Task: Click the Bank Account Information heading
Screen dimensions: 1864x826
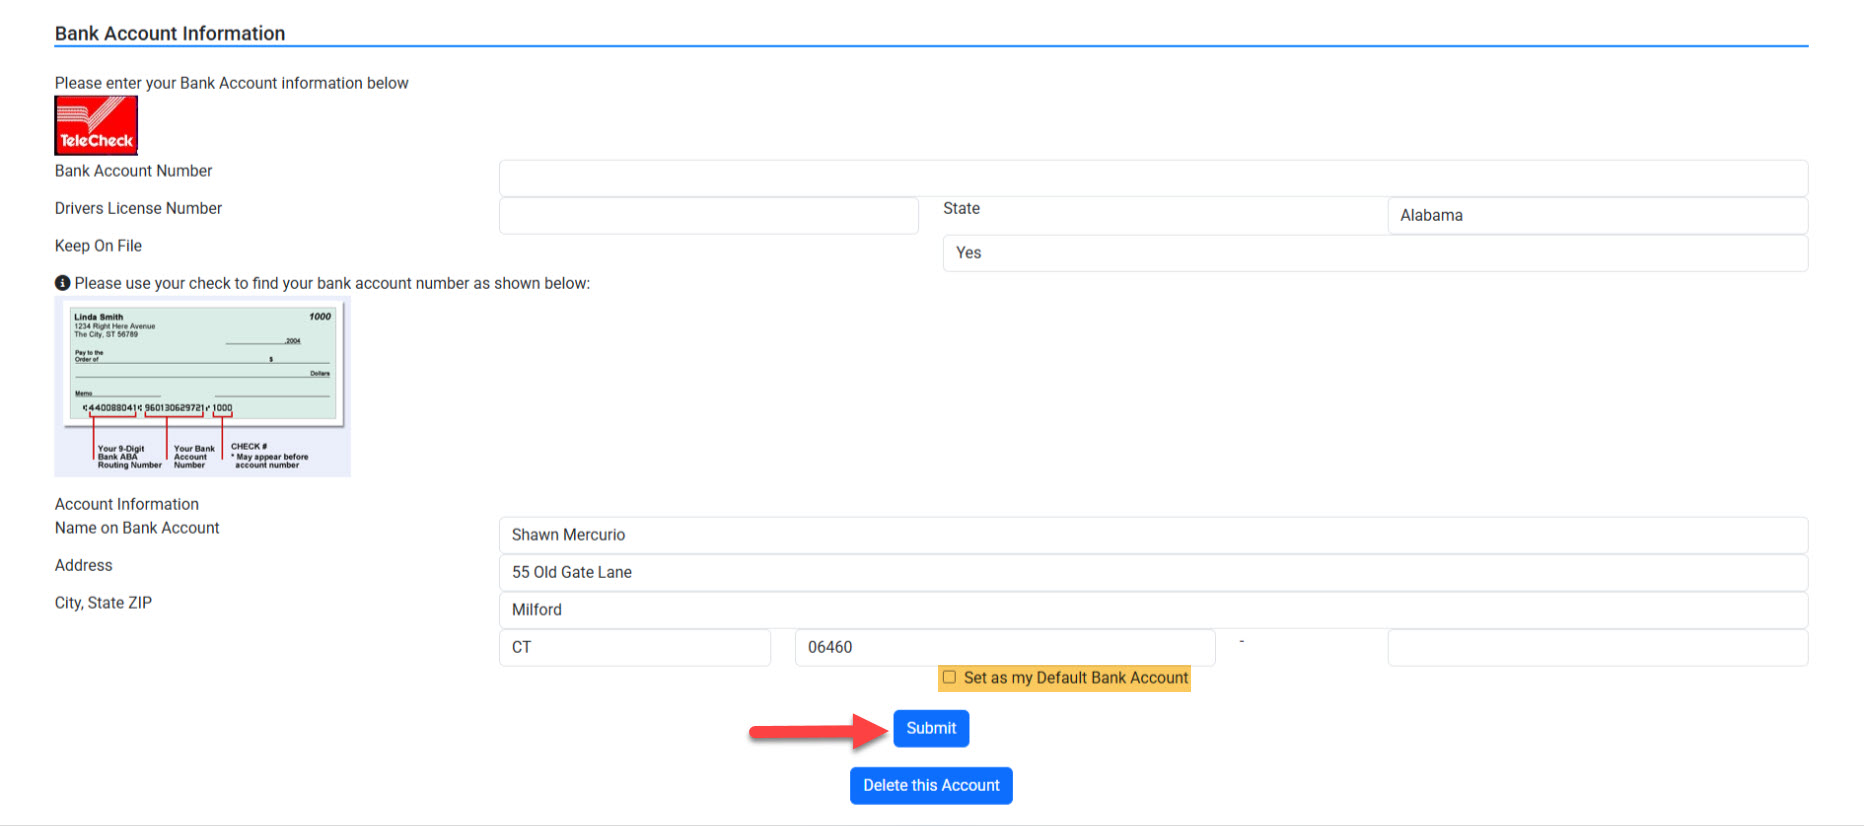Action: coord(170,33)
